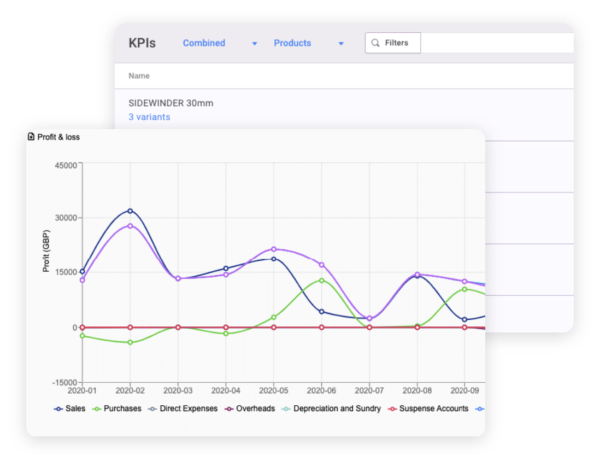Click the Sales peak point at 2020-02
This screenshot has width=600, height=467.
(130, 211)
